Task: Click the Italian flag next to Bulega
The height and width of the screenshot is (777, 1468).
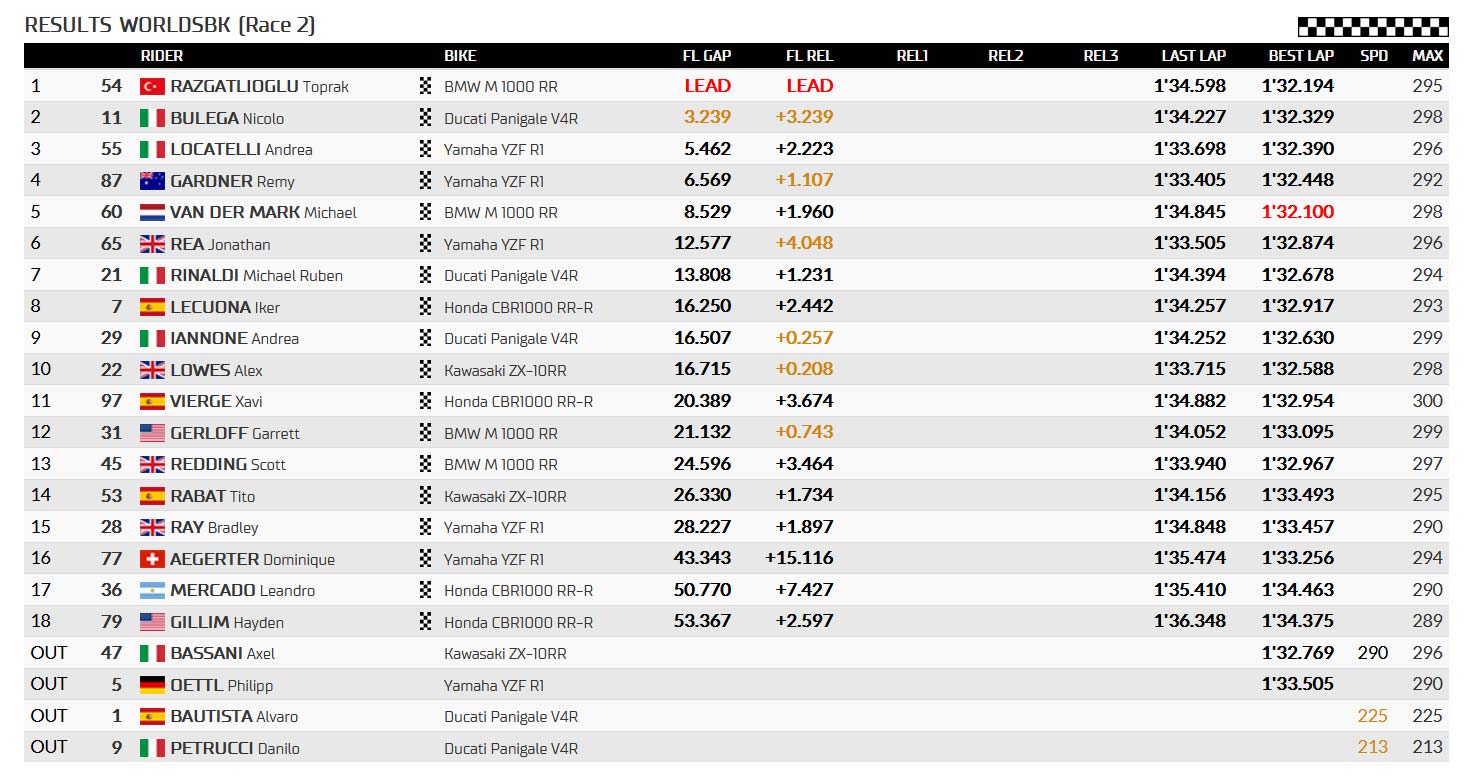Action: coord(152,118)
